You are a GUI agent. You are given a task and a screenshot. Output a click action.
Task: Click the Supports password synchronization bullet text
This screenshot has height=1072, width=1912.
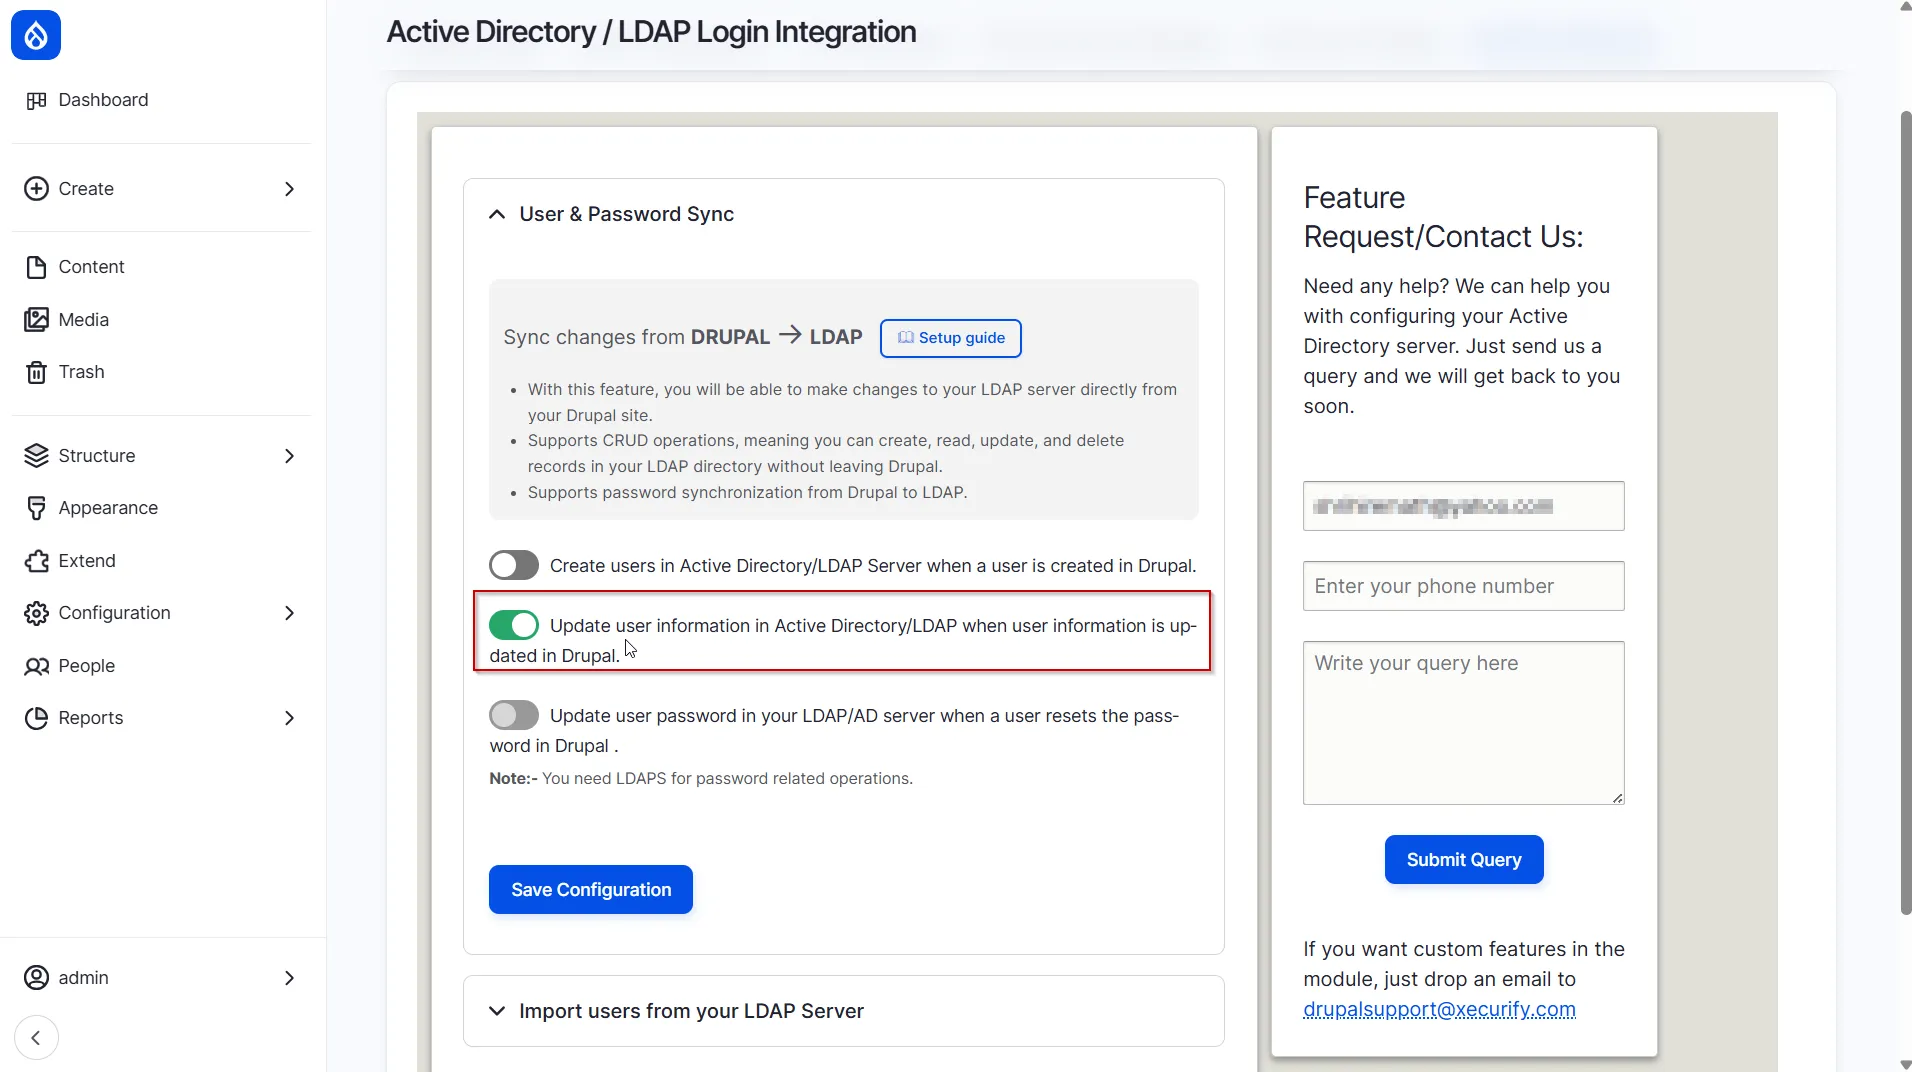747,492
